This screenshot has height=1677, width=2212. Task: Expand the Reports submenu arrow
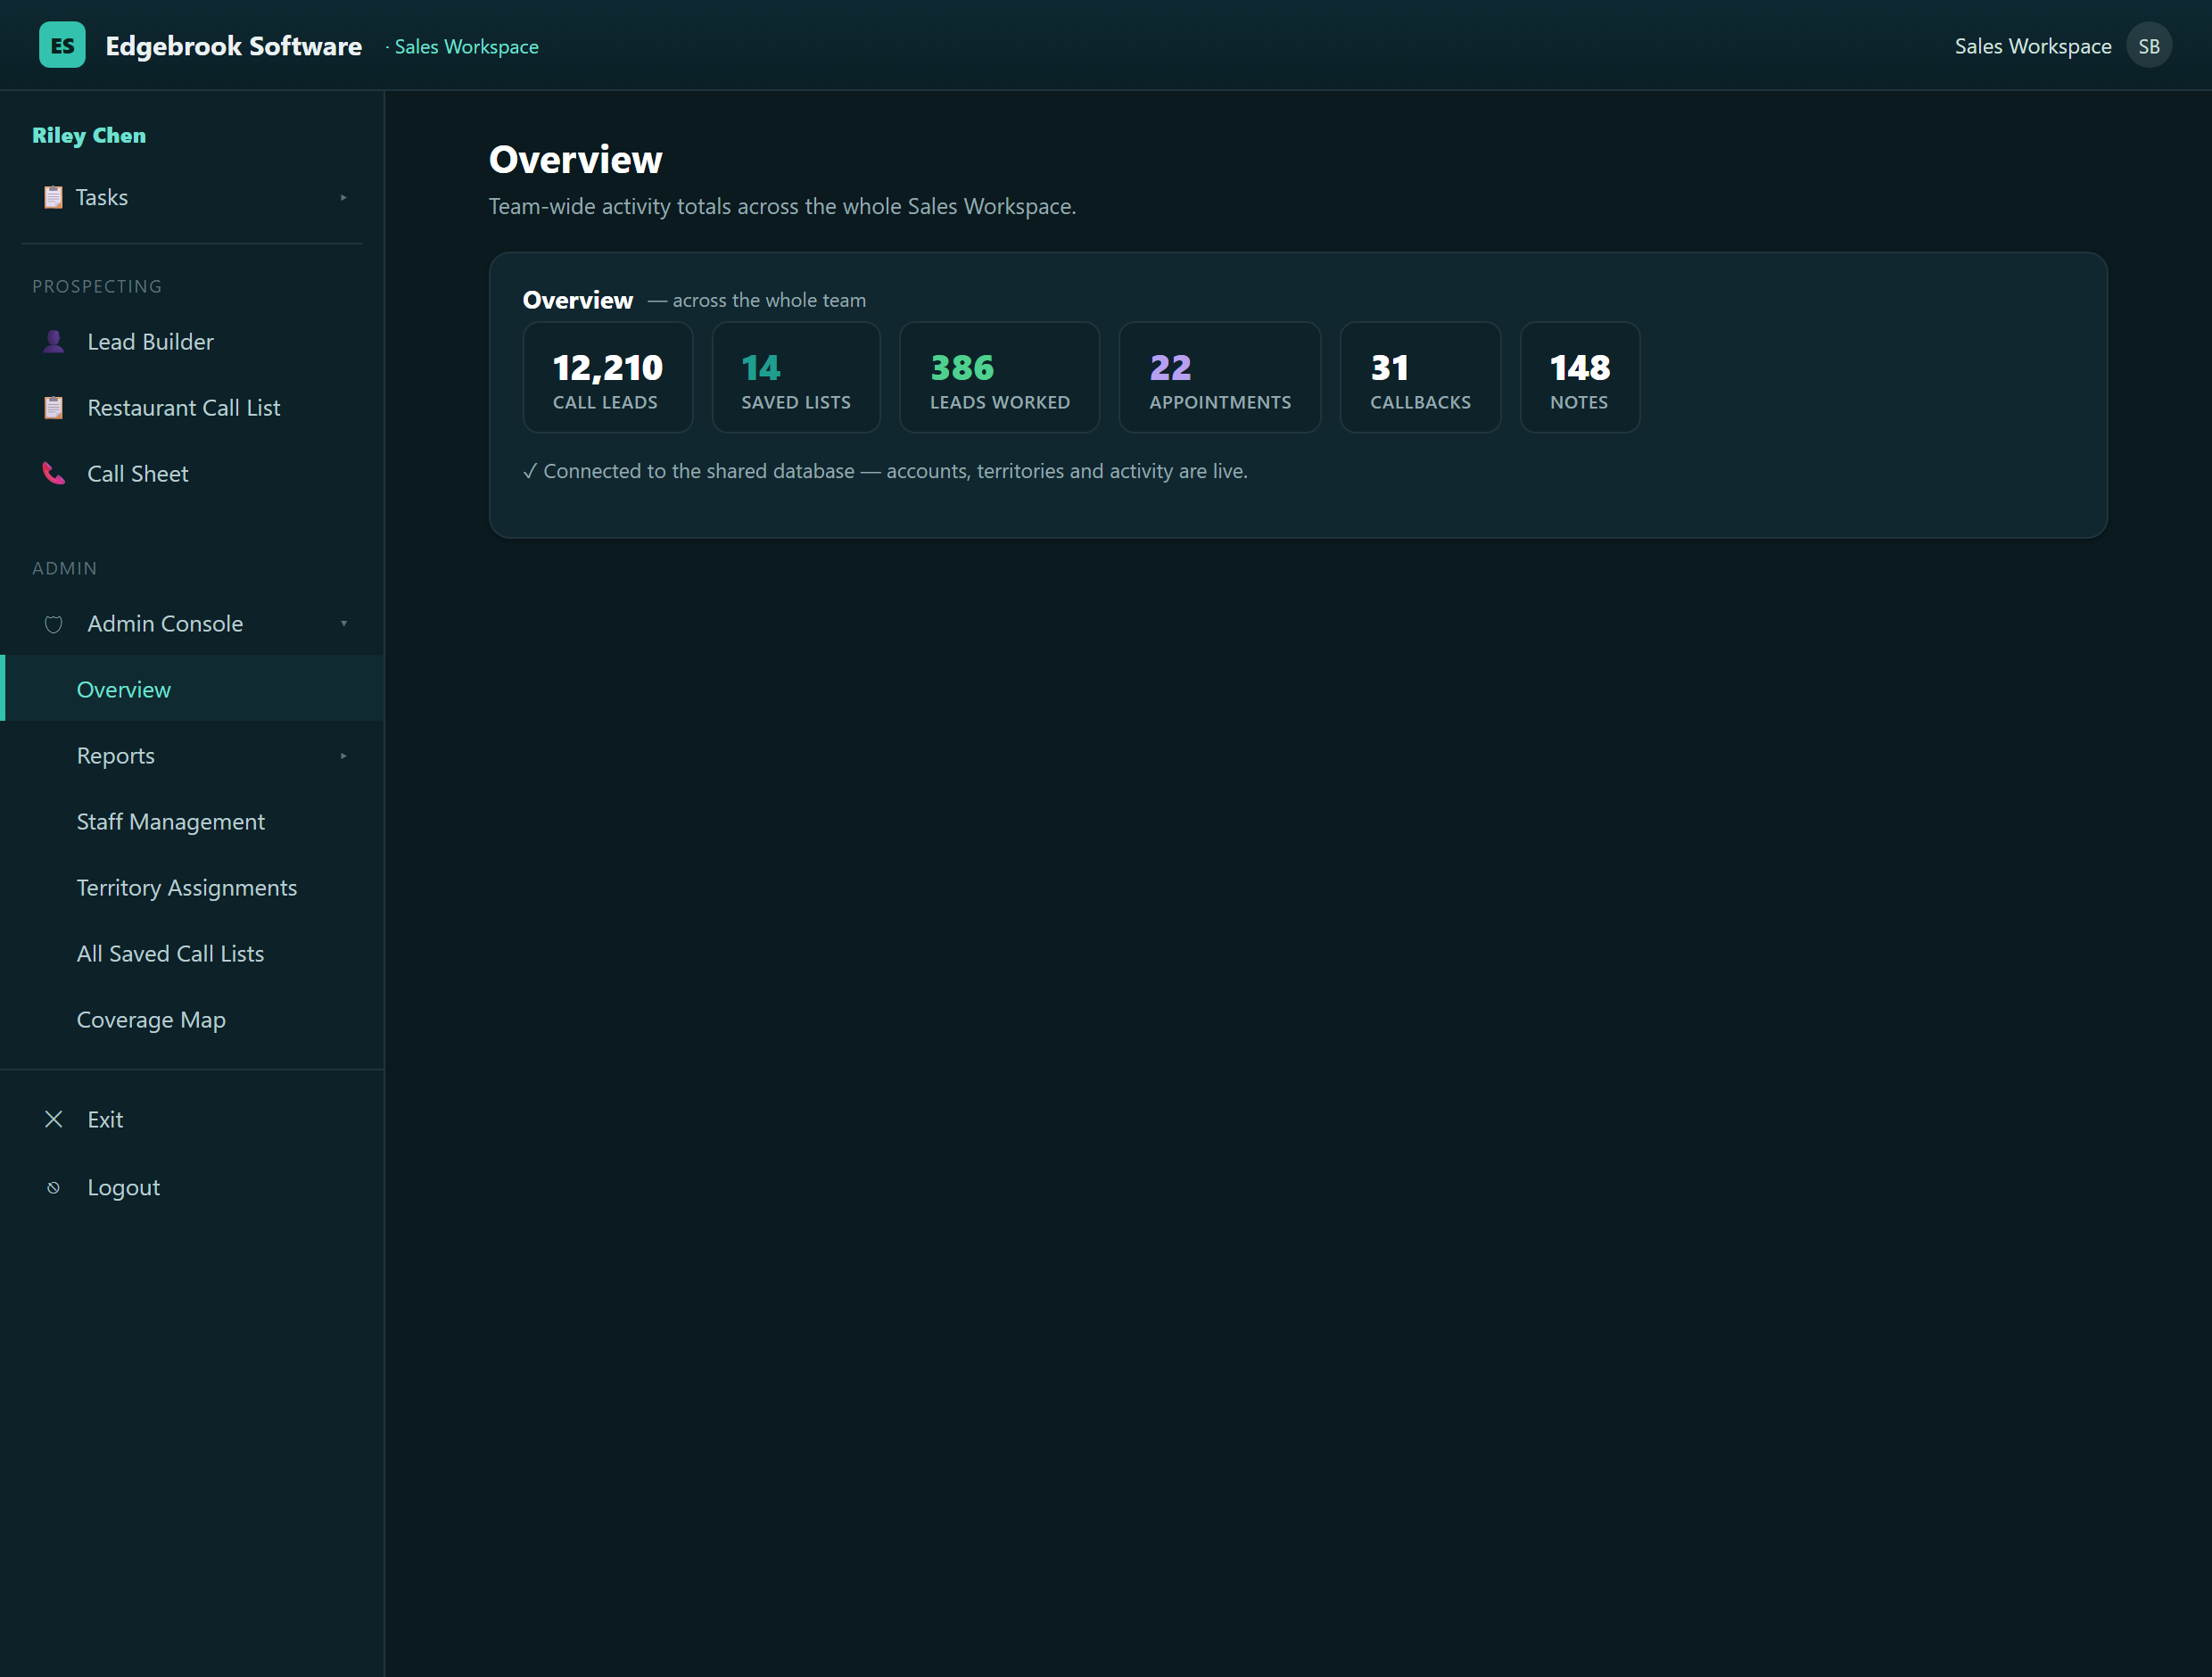343,756
